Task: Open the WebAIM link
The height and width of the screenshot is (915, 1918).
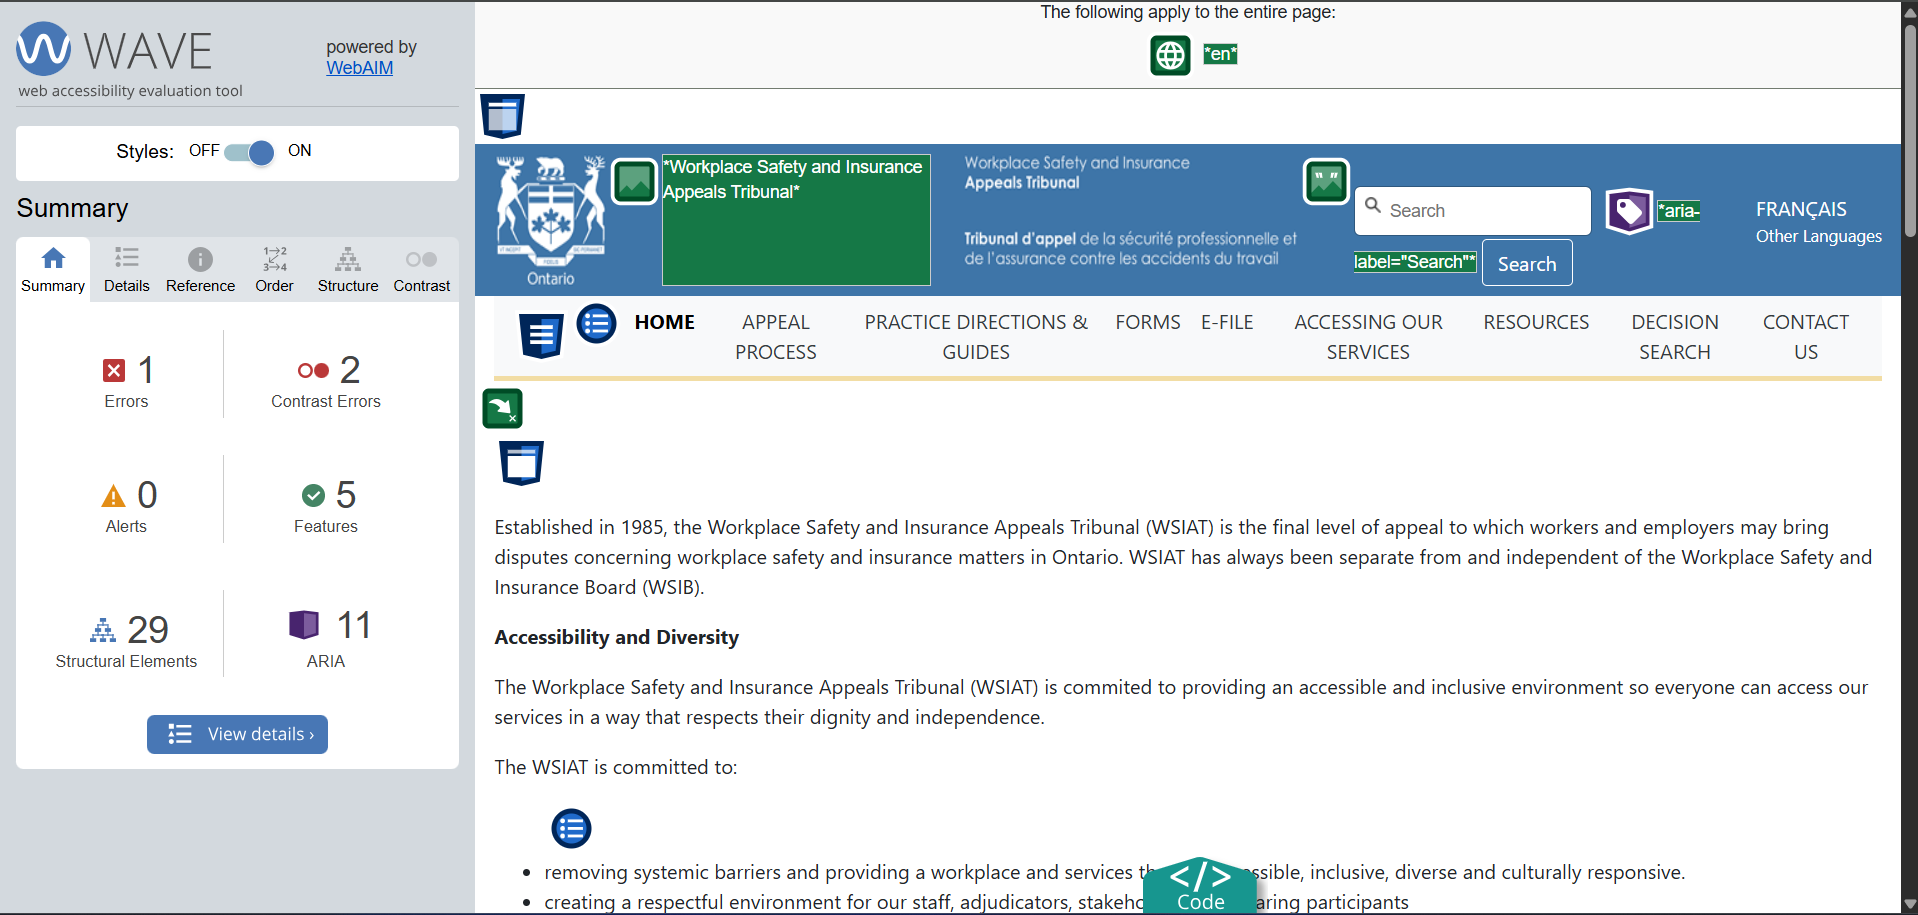Action: click(359, 68)
